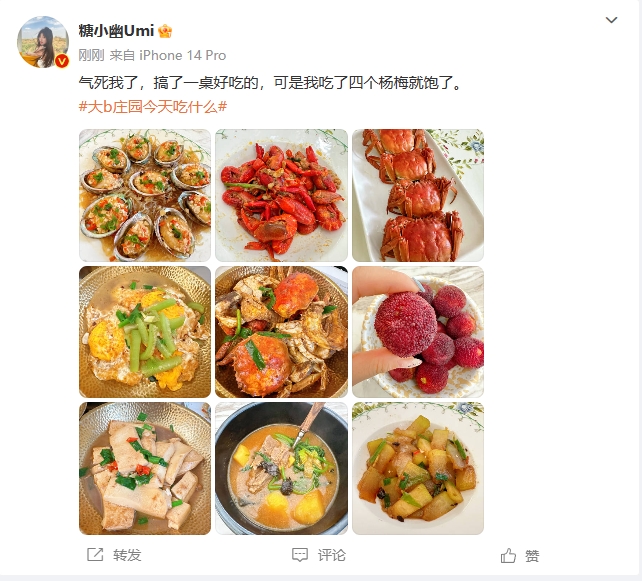Click the 转发 repost label
The width and height of the screenshot is (642, 581).
coord(127,555)
